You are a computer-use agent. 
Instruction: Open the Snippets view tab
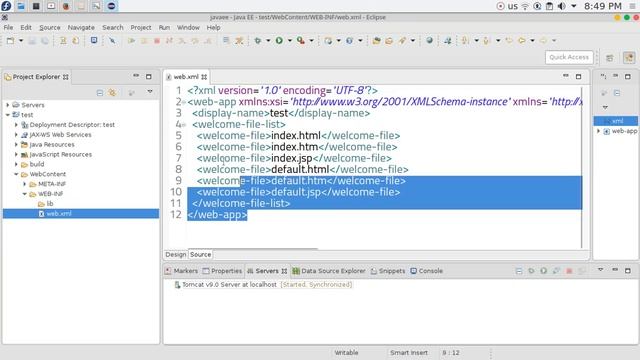point(388,271)
